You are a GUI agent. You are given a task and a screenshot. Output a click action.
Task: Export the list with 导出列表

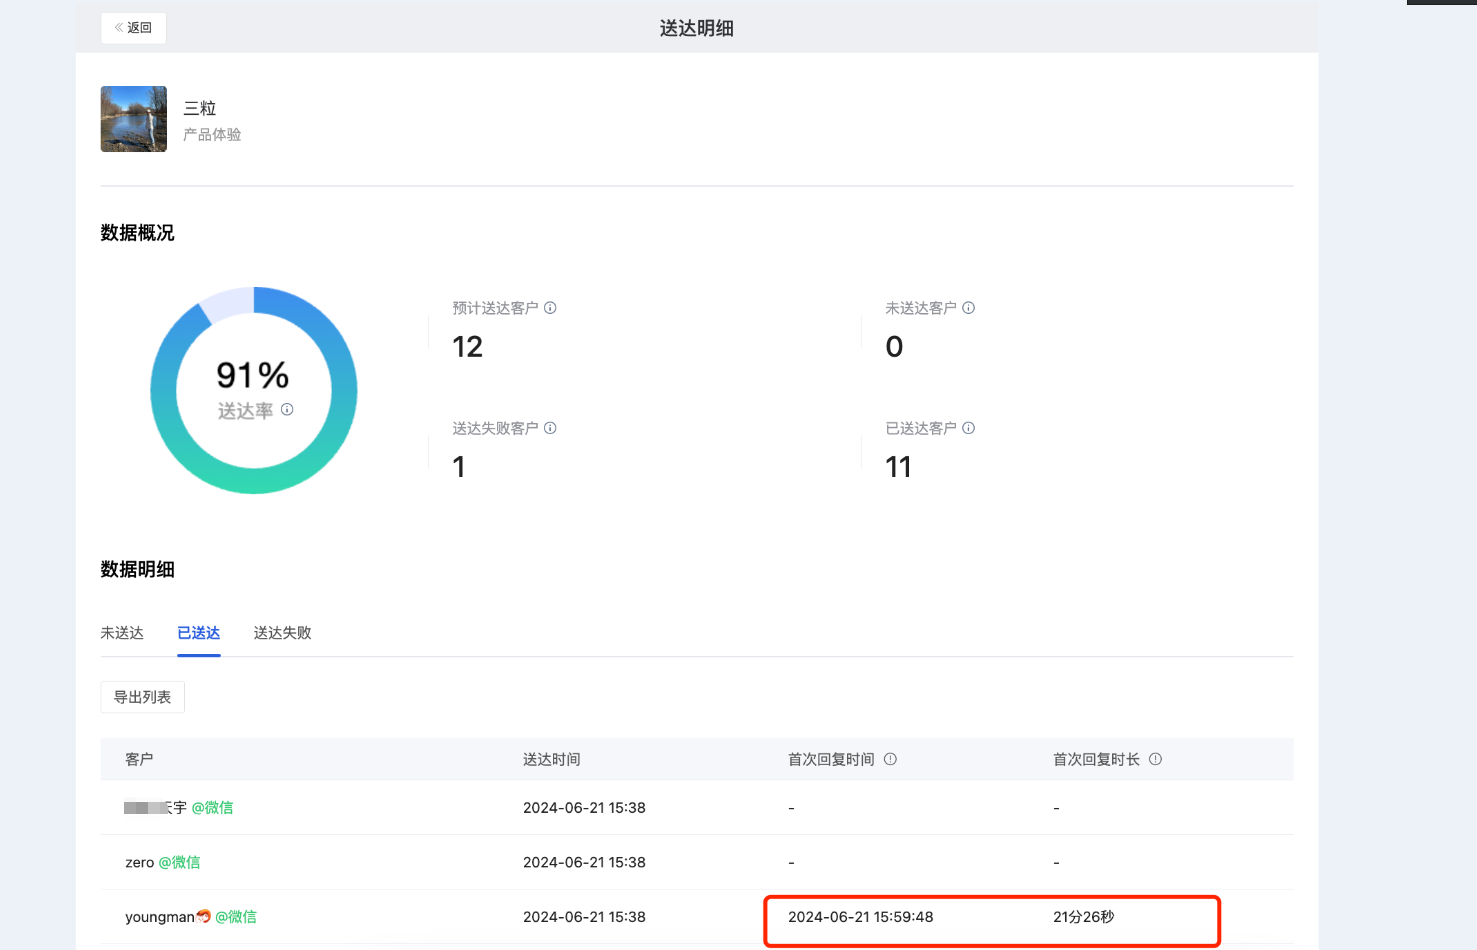coord(142,697)
